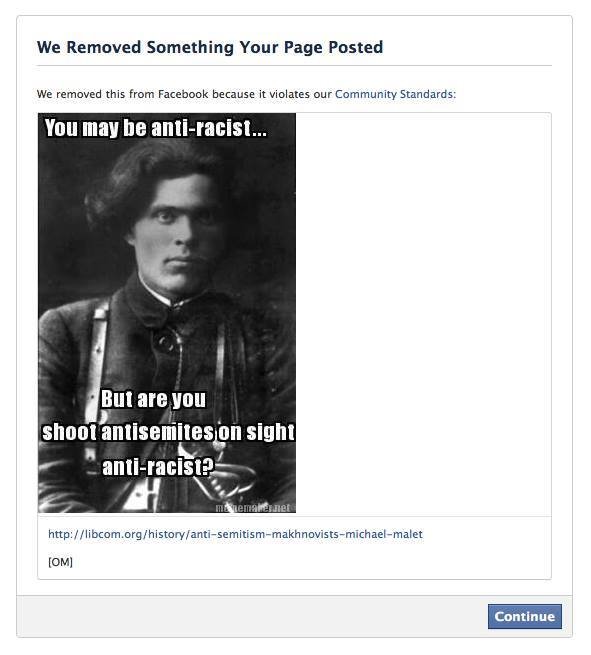The image size is (591, 655).
Task: Click the "We Removed Something Your Page Posted" heading
Action: click(210, 47)
